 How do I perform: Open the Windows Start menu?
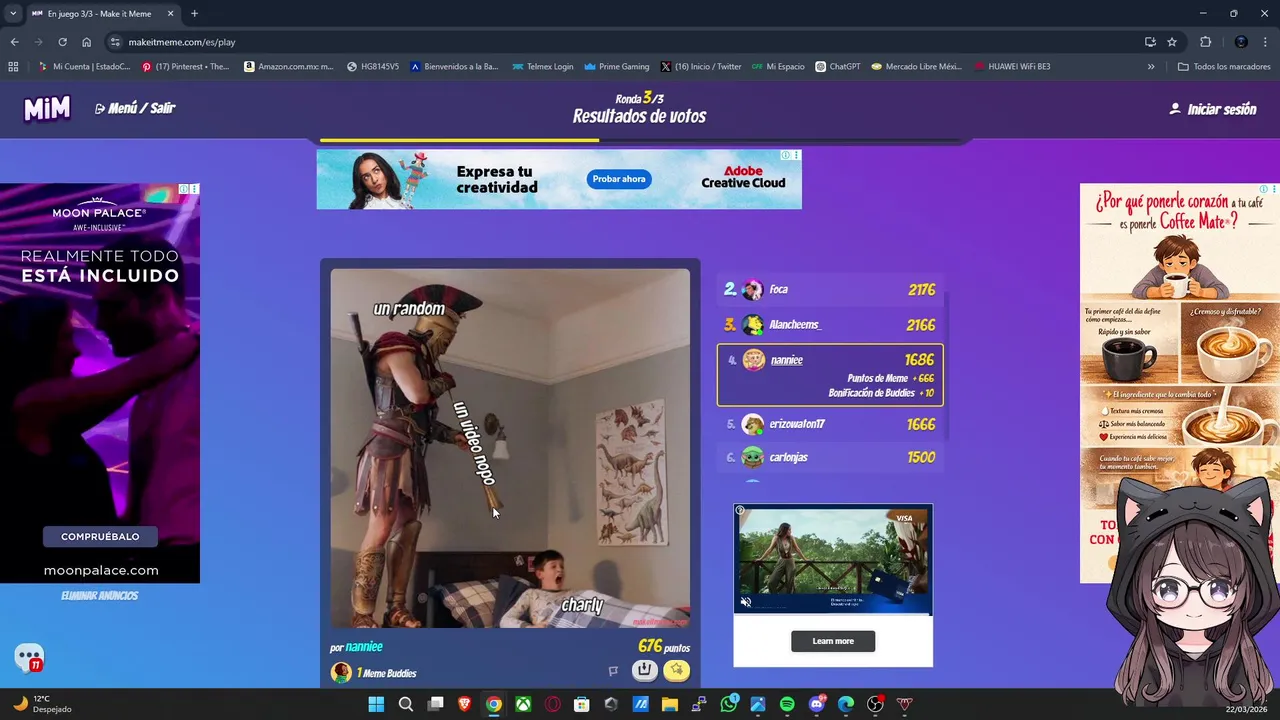376,704
